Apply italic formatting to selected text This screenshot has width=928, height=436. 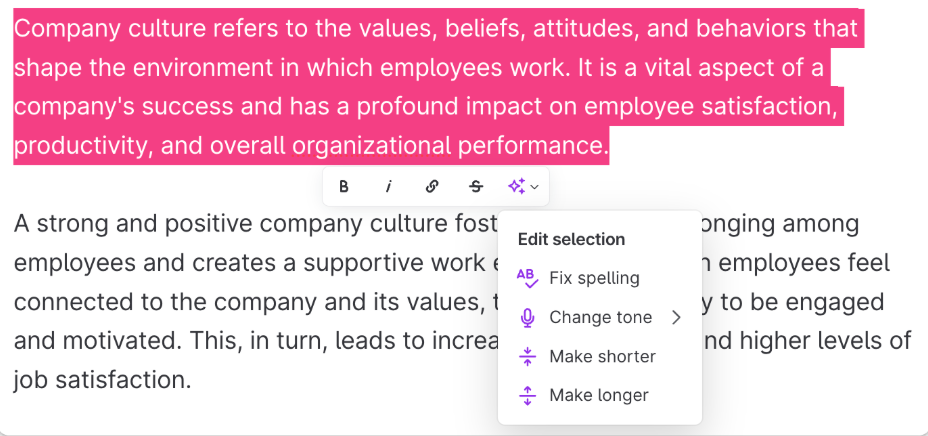(x=388, y=186)
